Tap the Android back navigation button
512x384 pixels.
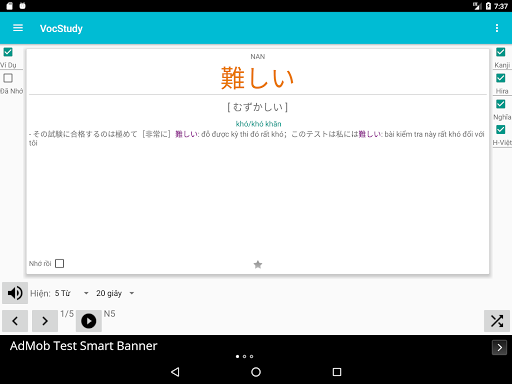(x=175, y=372)
